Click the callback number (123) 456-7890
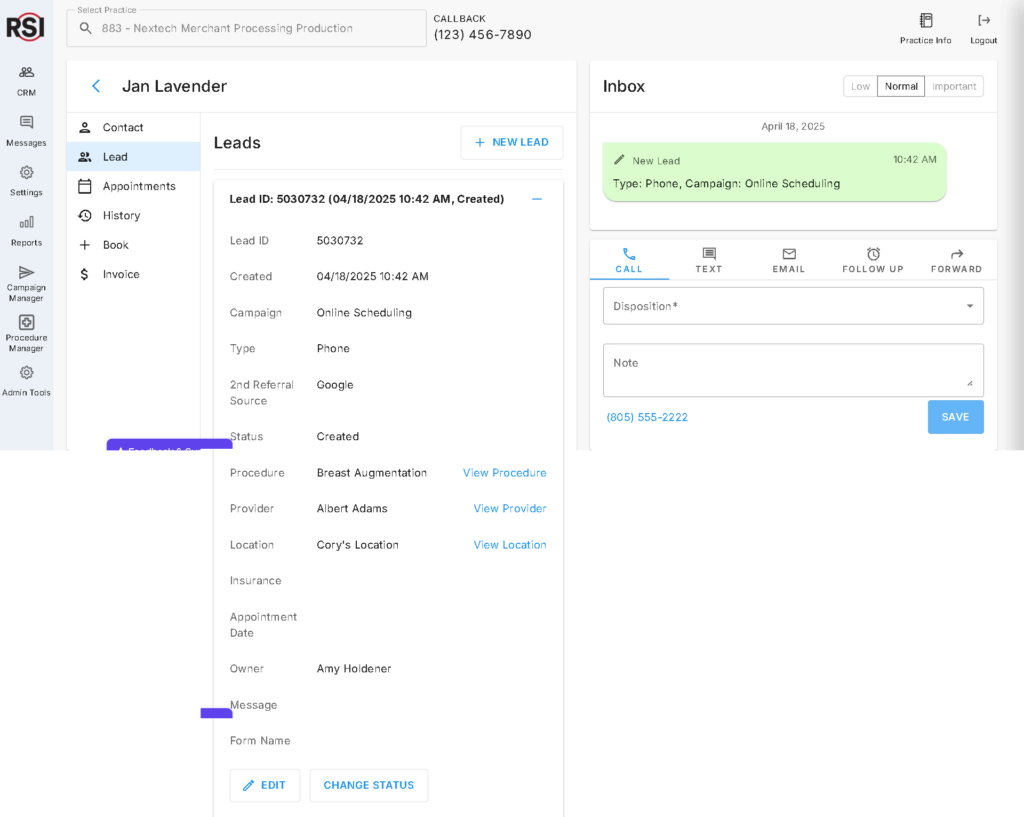The image size is (1024, 817). click(483, 35)
